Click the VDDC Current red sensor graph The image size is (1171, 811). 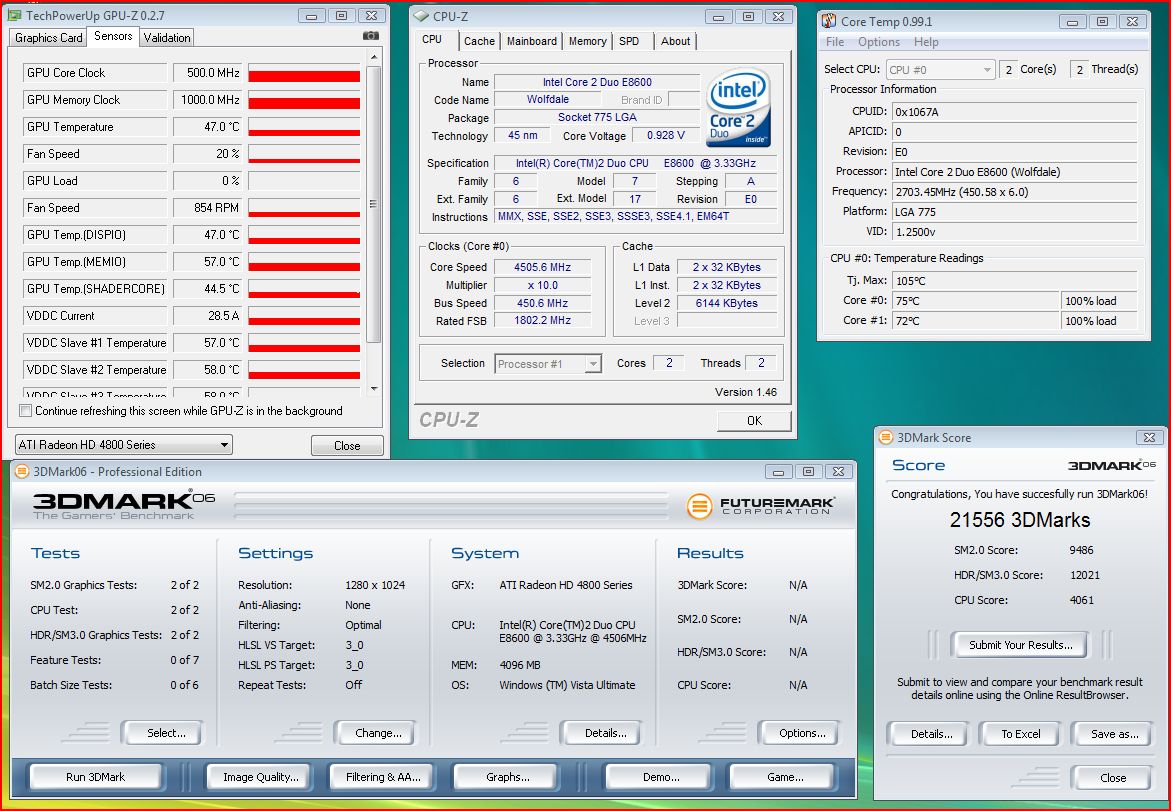point(304,316)
